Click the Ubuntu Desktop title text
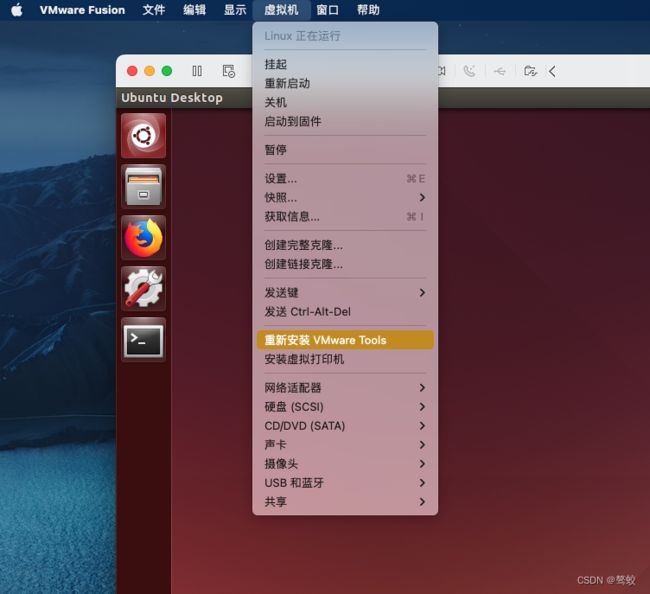Screen dimensions: 650x594 point(172,98)
